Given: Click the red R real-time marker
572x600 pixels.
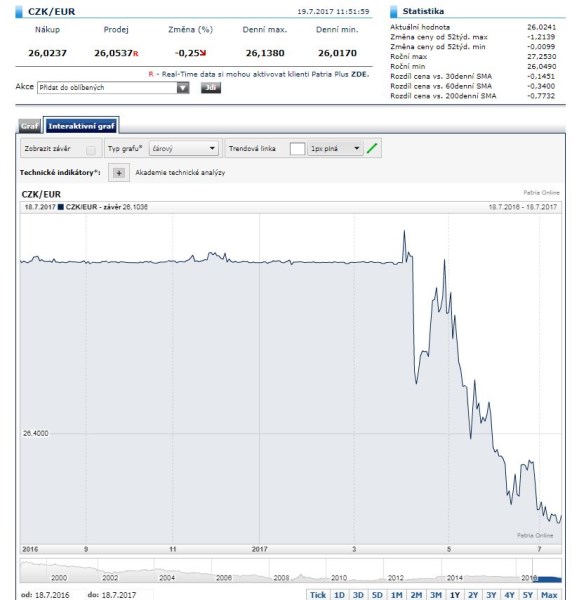Looking at the screenshot, I should tap(135, 54).
